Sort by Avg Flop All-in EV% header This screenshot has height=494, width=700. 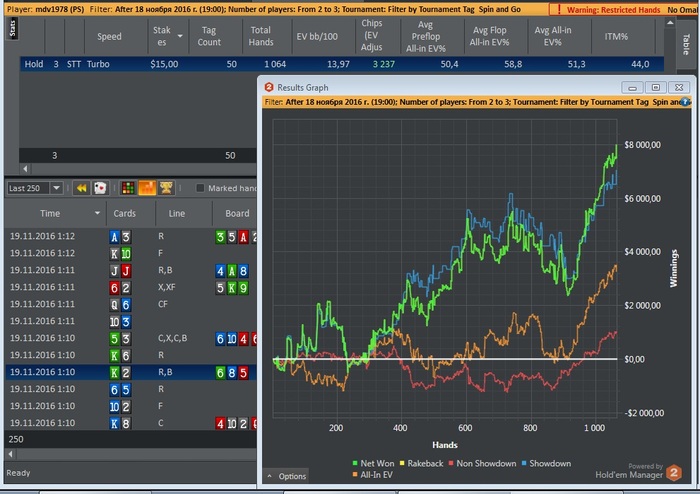tap(489, 37)
